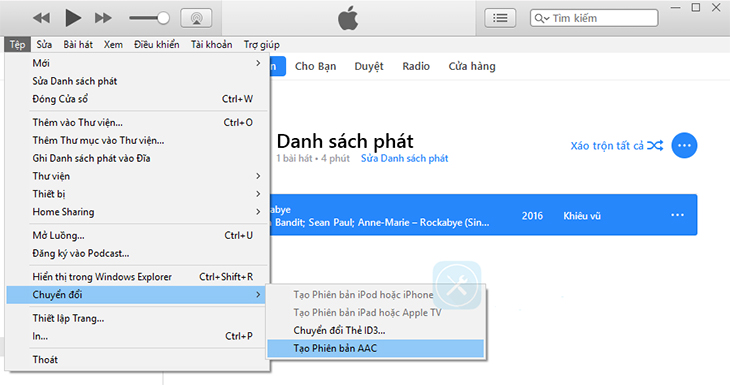This screenshot has width=730, height=385.
Task: Expand the Thiết bị submenu
Action: pyautogui.click(x=137, y=194)
